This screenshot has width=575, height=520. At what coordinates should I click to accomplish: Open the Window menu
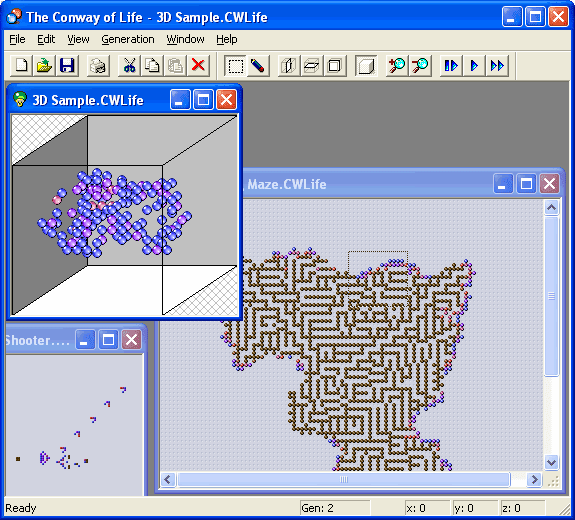(185, 39)
